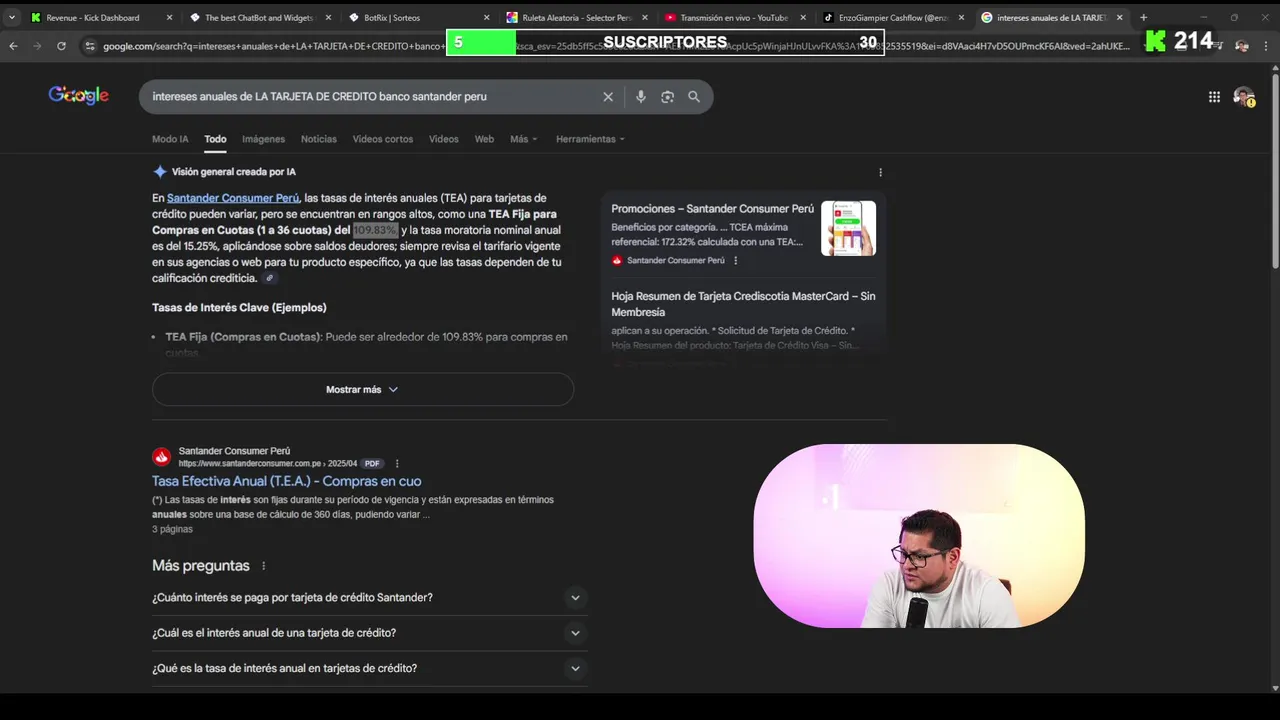Go back to the previous page
This screenshot has height=720, width=1280.
14,46
